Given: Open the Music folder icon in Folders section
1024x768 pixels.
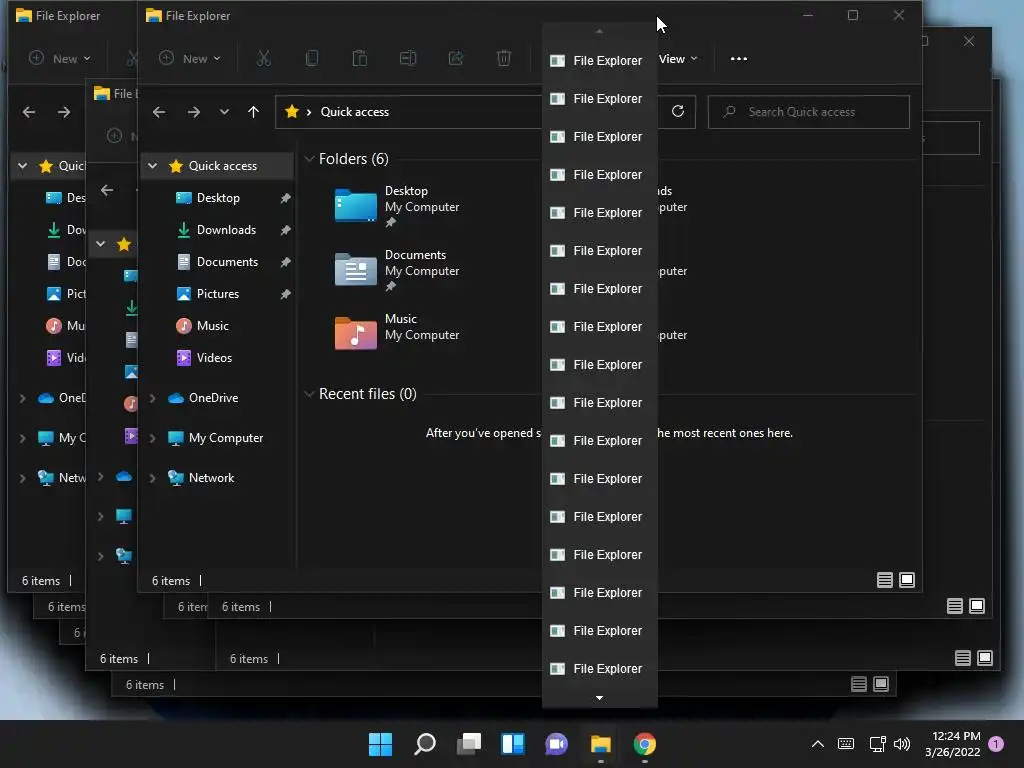Looking at the screenshot, I should click(x=355, y=333).
